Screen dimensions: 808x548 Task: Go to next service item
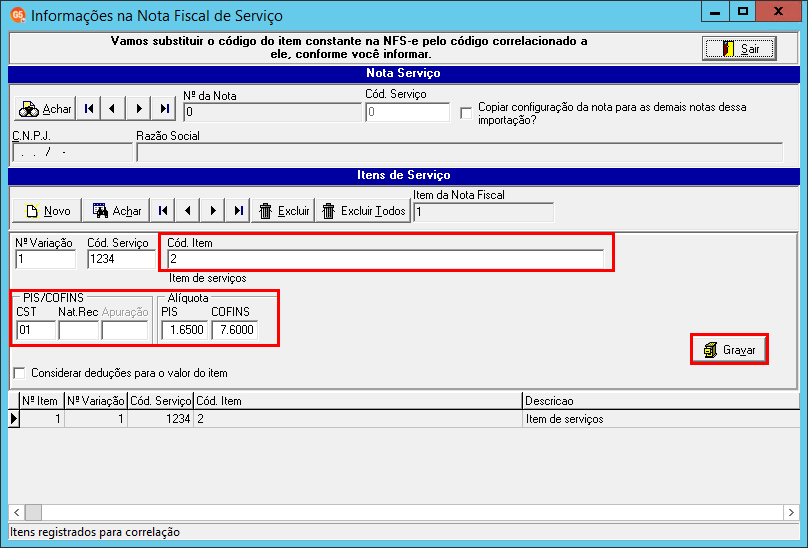coord(212,211)
